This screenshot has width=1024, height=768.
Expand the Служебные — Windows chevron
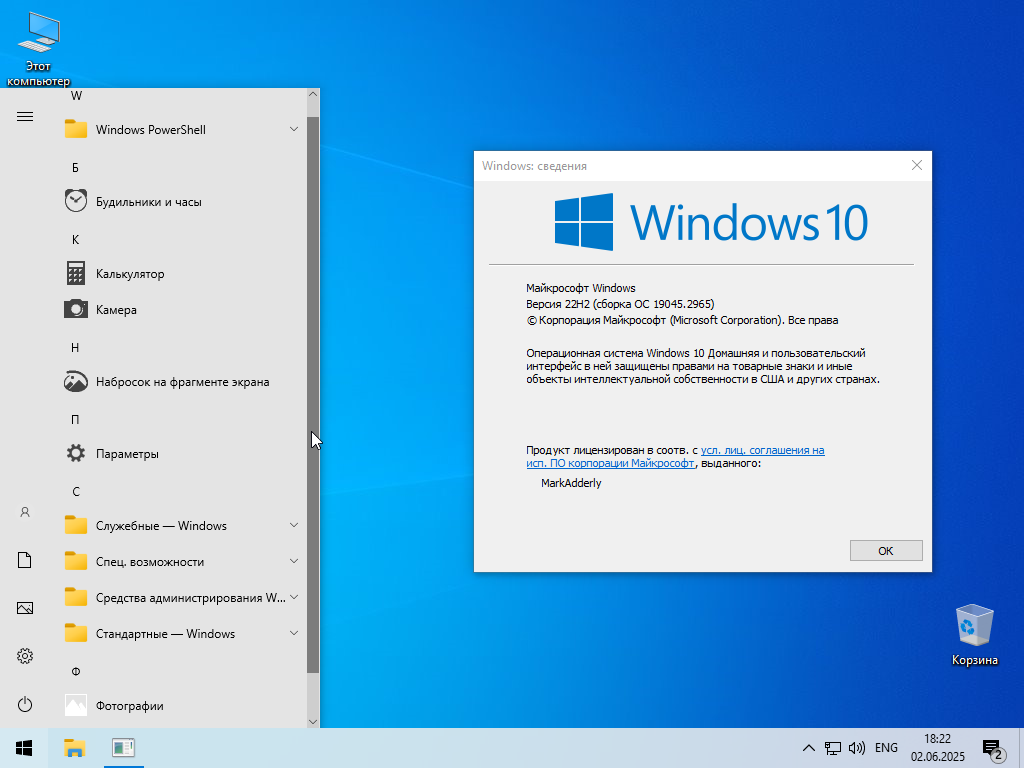[x=294, y=525]
